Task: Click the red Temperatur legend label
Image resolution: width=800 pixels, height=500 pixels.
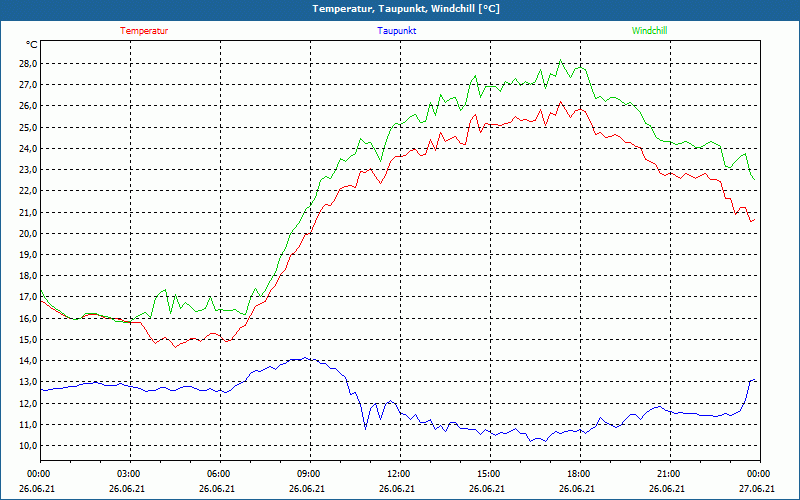Action: 144,31
